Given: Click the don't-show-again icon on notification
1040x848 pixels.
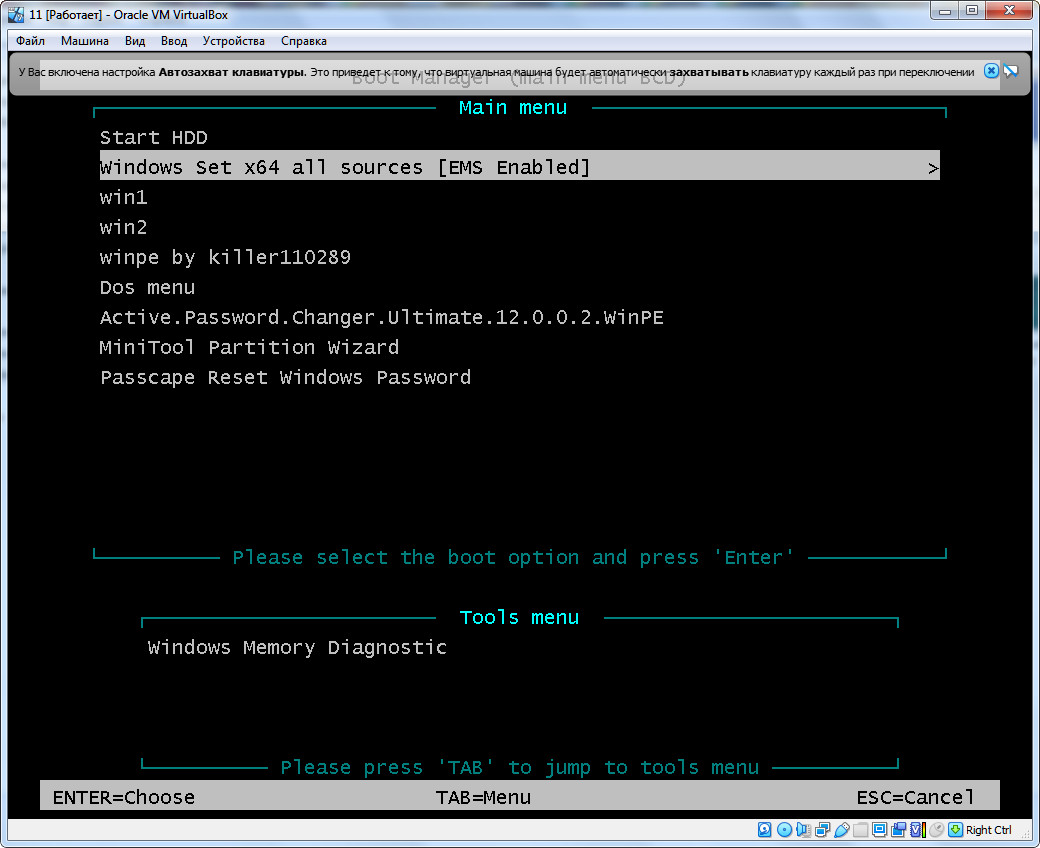Looking at the screenshot, I should (x=1010, y=71).
